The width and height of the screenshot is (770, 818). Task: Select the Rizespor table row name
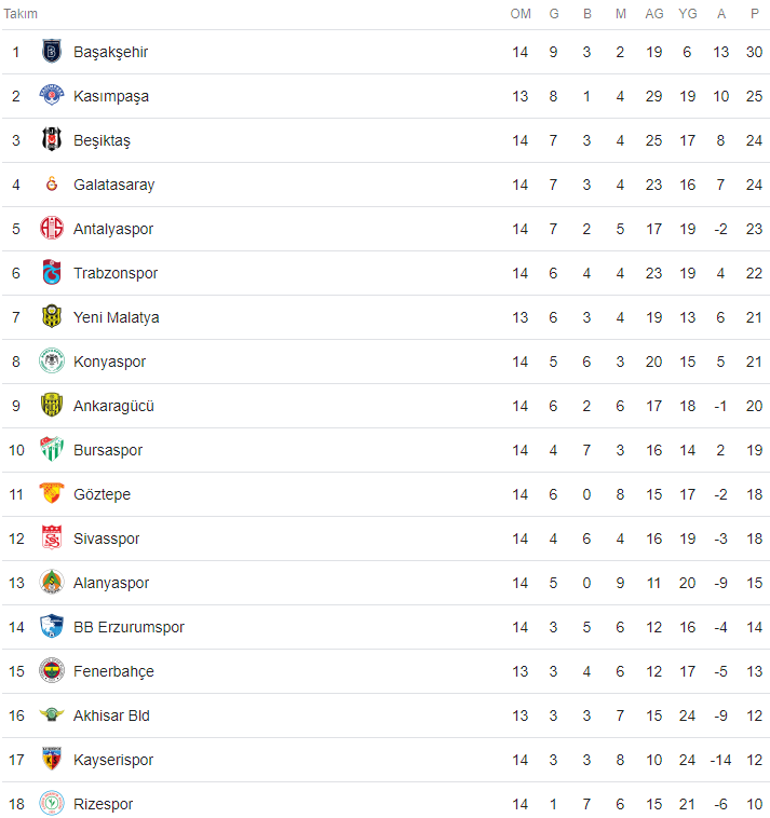[103, 804]
